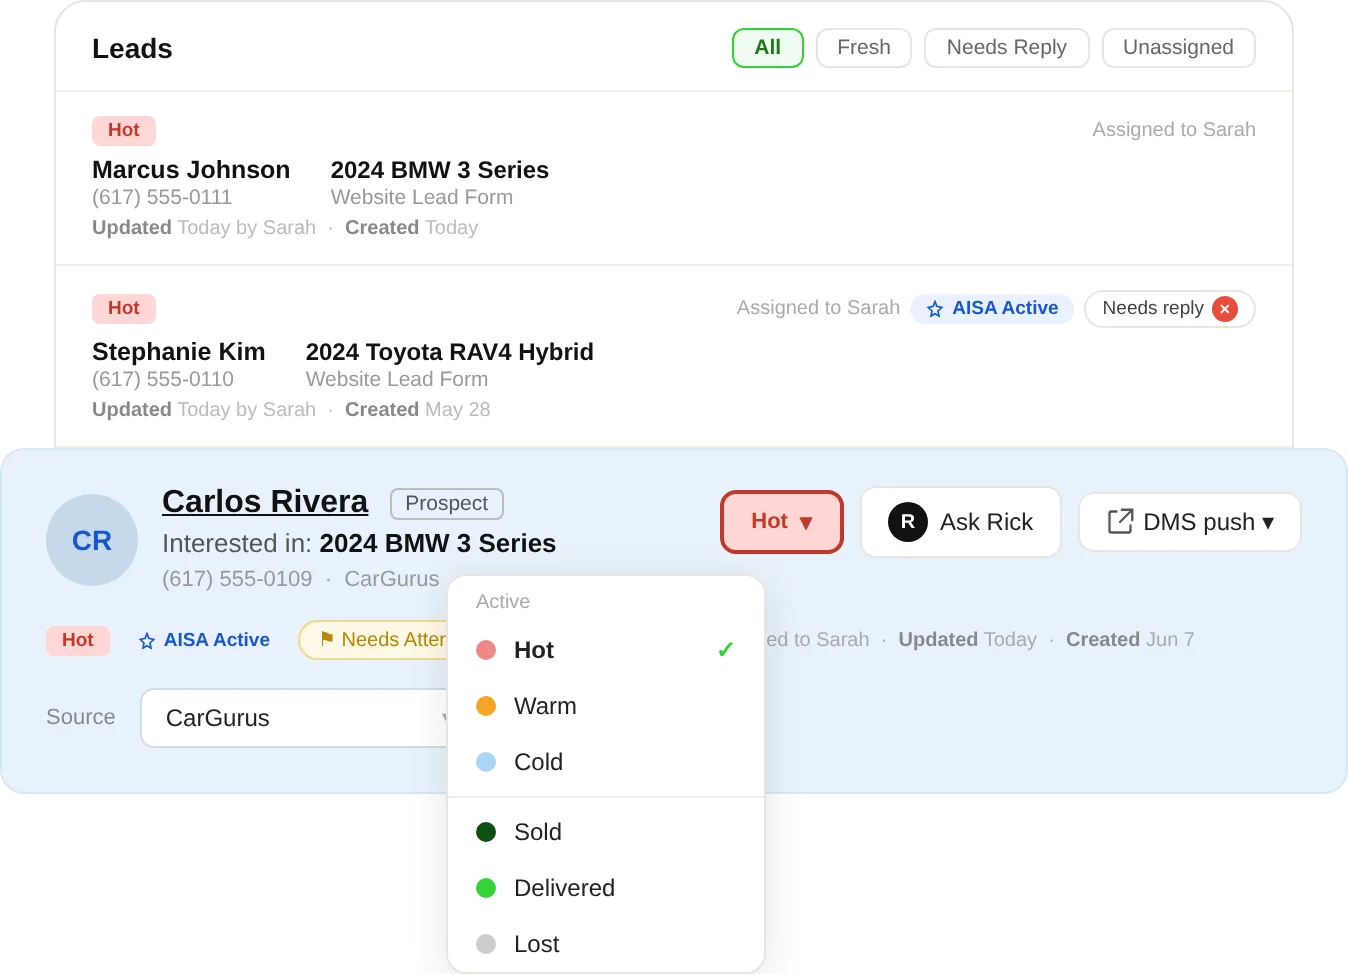Viewport: 1348px width, 974px height.
Task: Click phone number (617) 555-0110
Action: (x=163, y=380)
